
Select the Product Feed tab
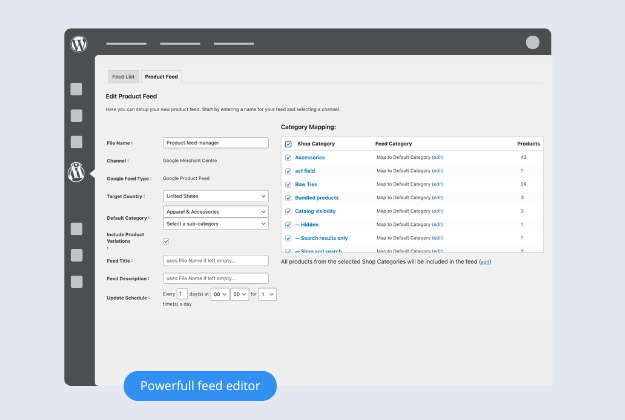160,76
